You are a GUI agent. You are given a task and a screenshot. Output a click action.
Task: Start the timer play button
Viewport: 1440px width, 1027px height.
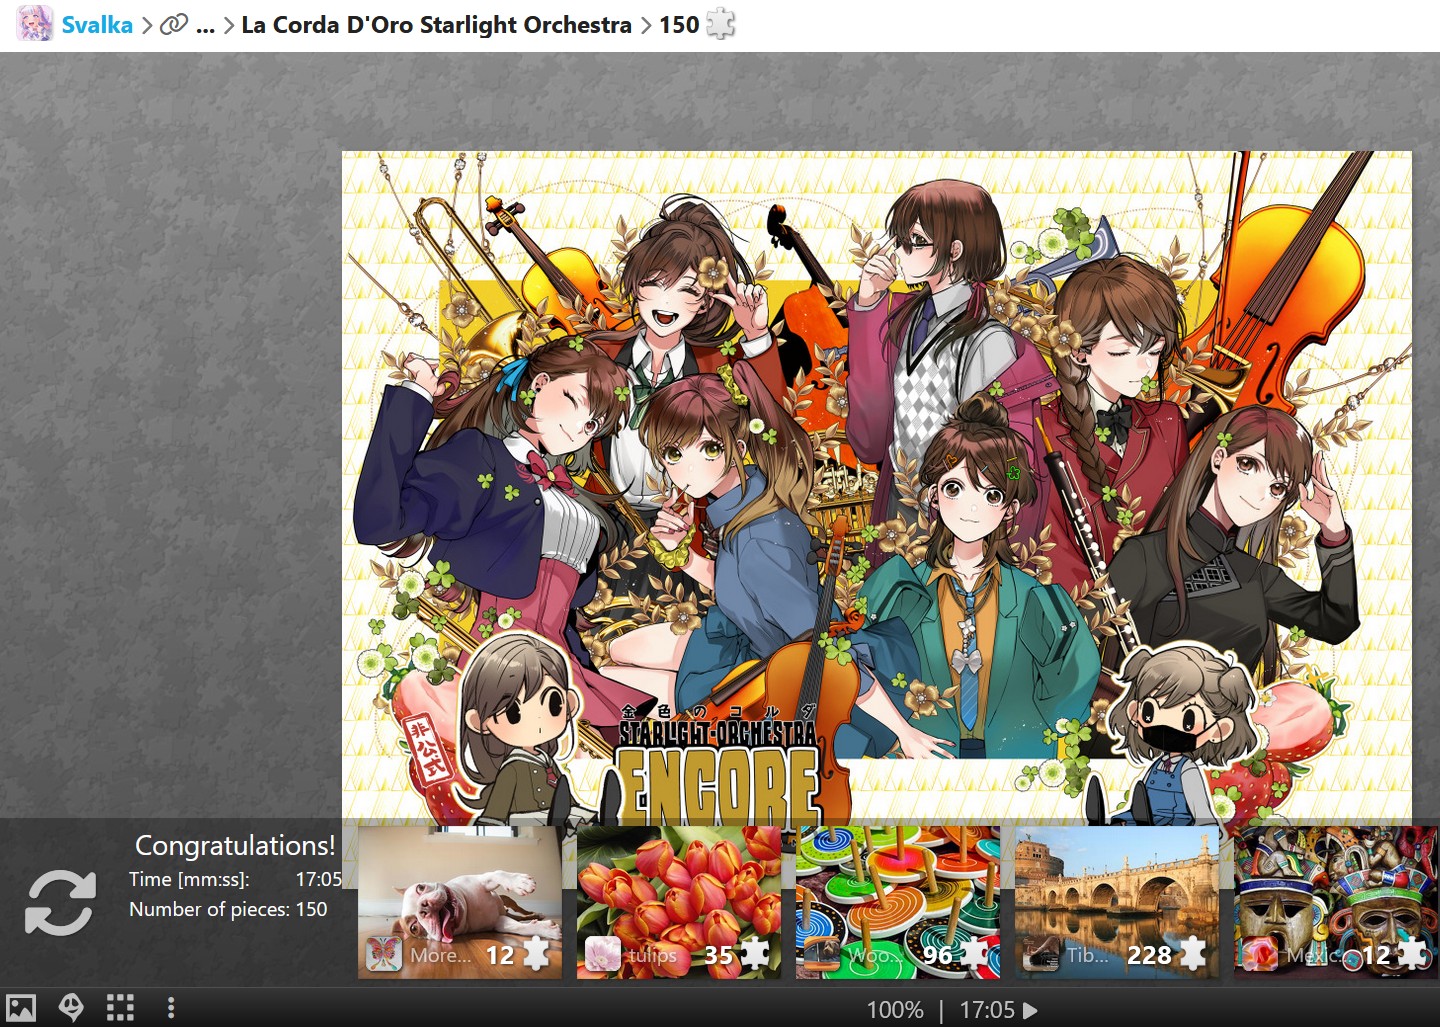1031,1010
